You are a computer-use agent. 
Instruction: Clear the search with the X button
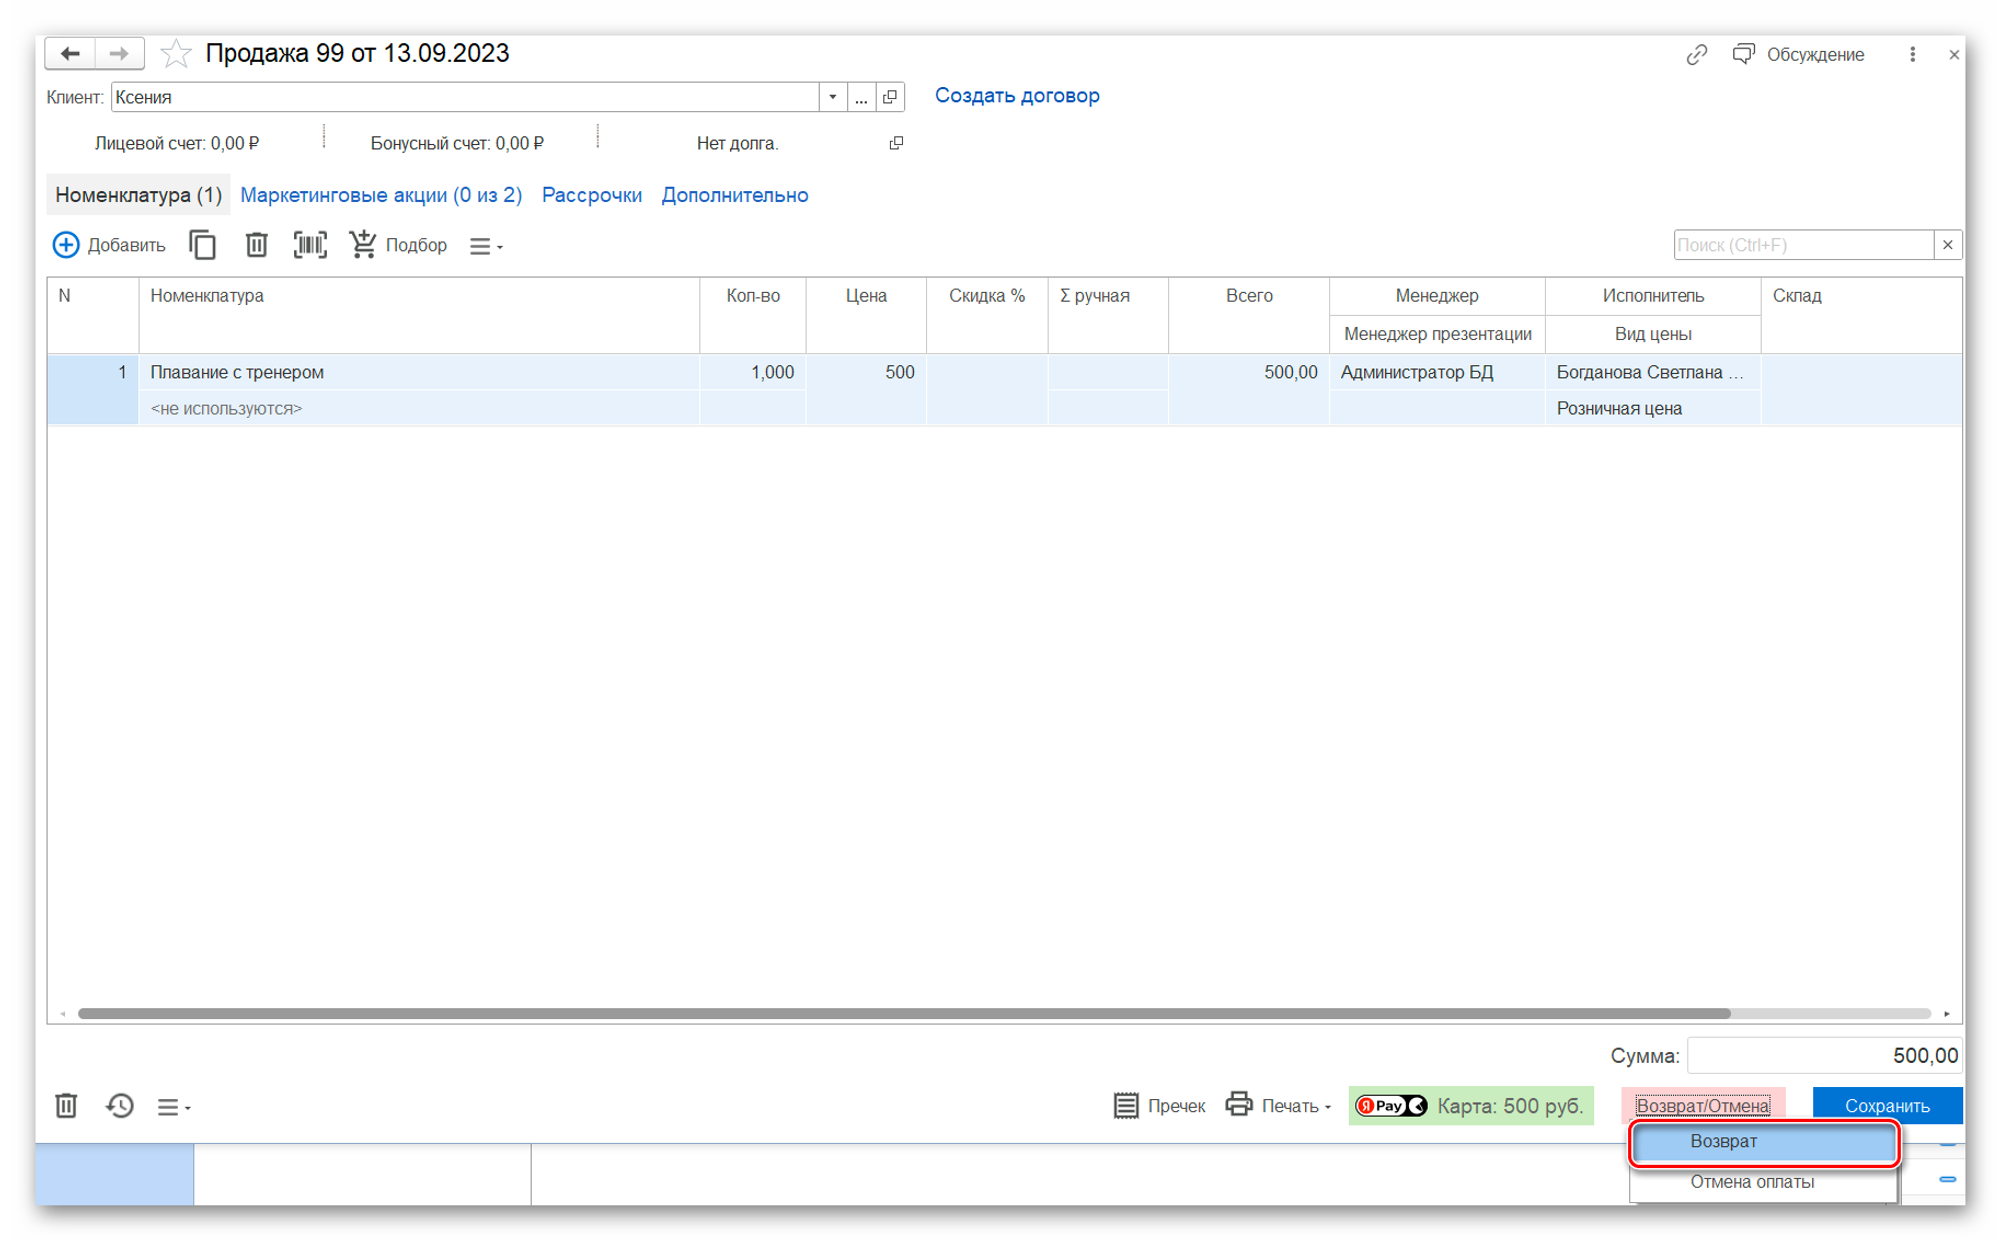(x=1947, y=245)
